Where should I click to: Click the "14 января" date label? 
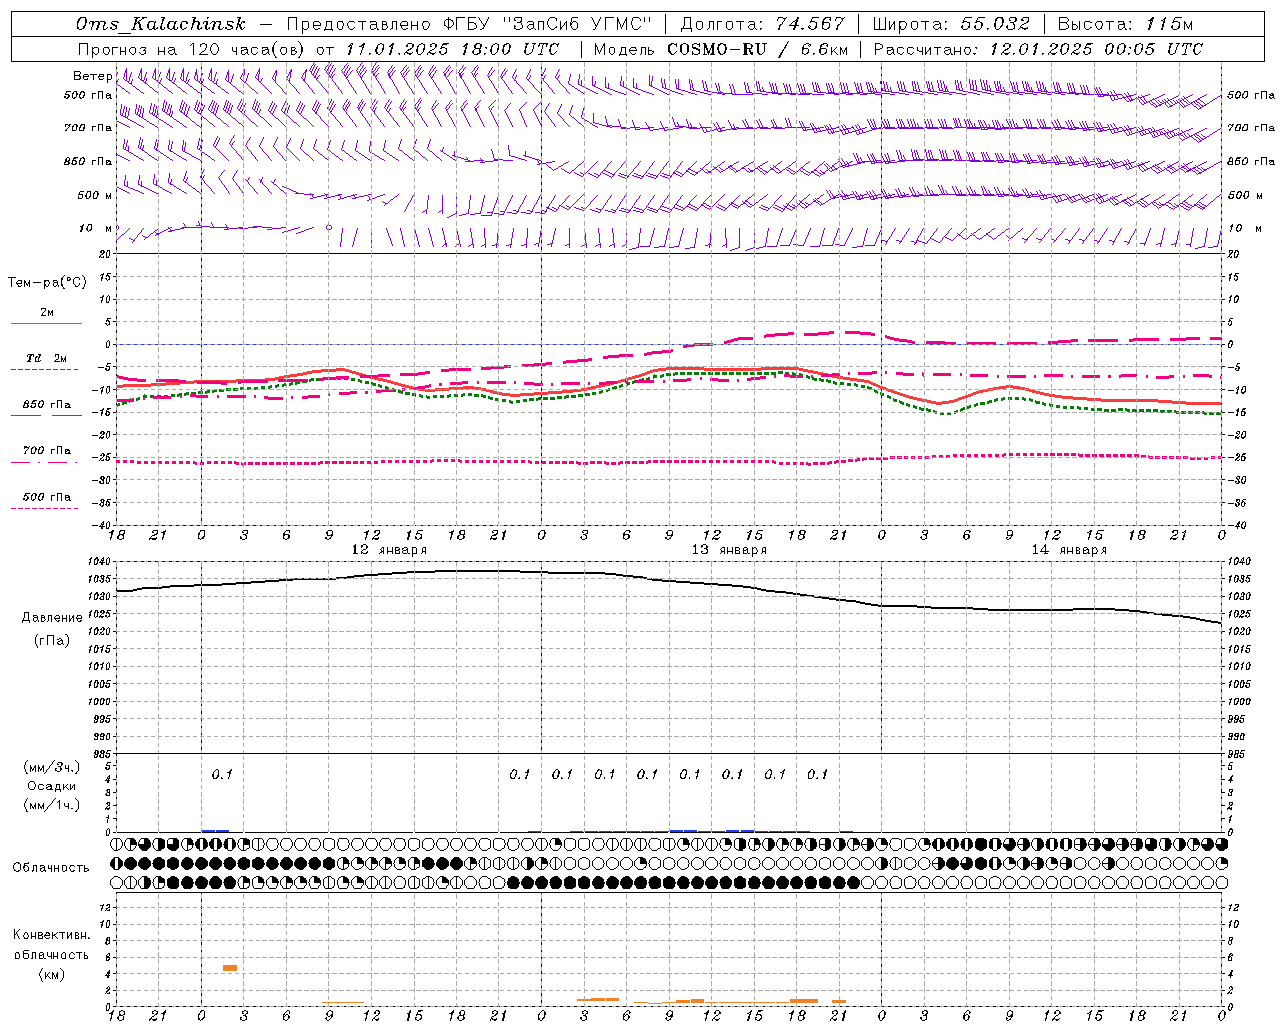click(1069, 550)
